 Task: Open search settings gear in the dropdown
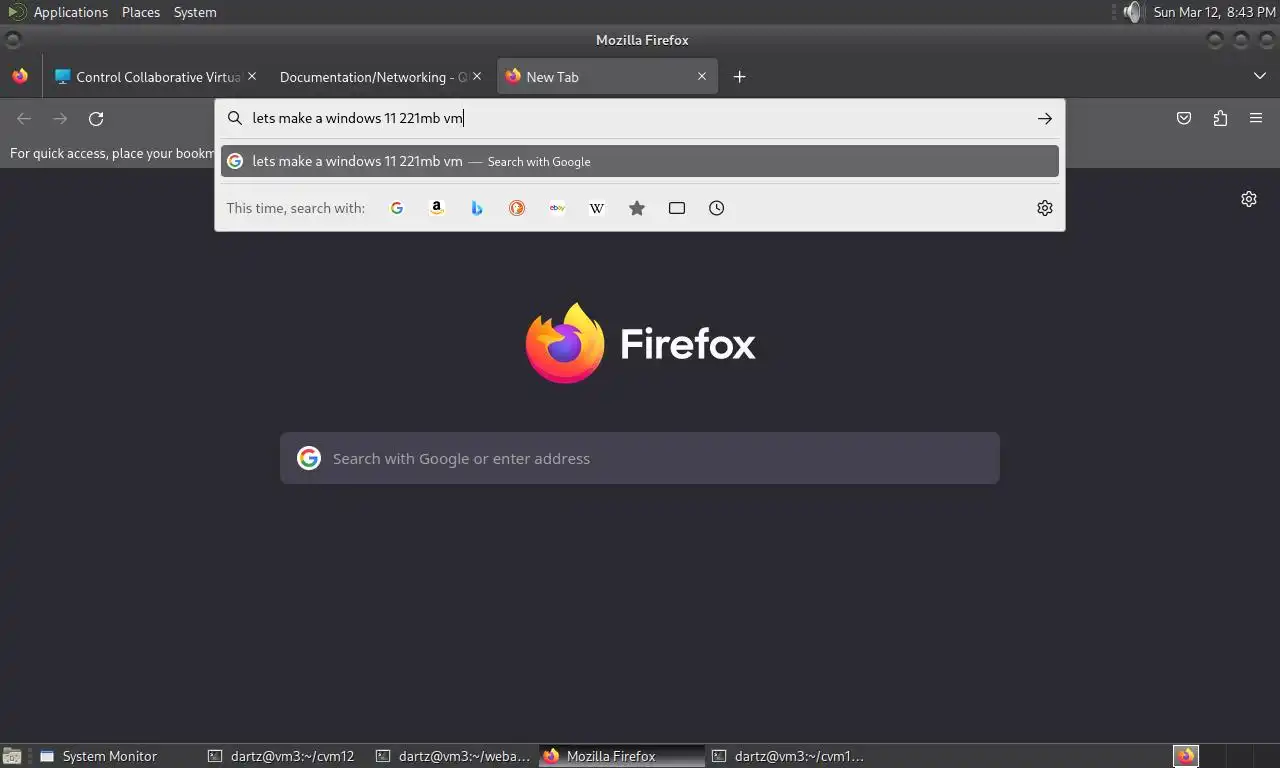pyautogui.click(x=1045, y=208)
